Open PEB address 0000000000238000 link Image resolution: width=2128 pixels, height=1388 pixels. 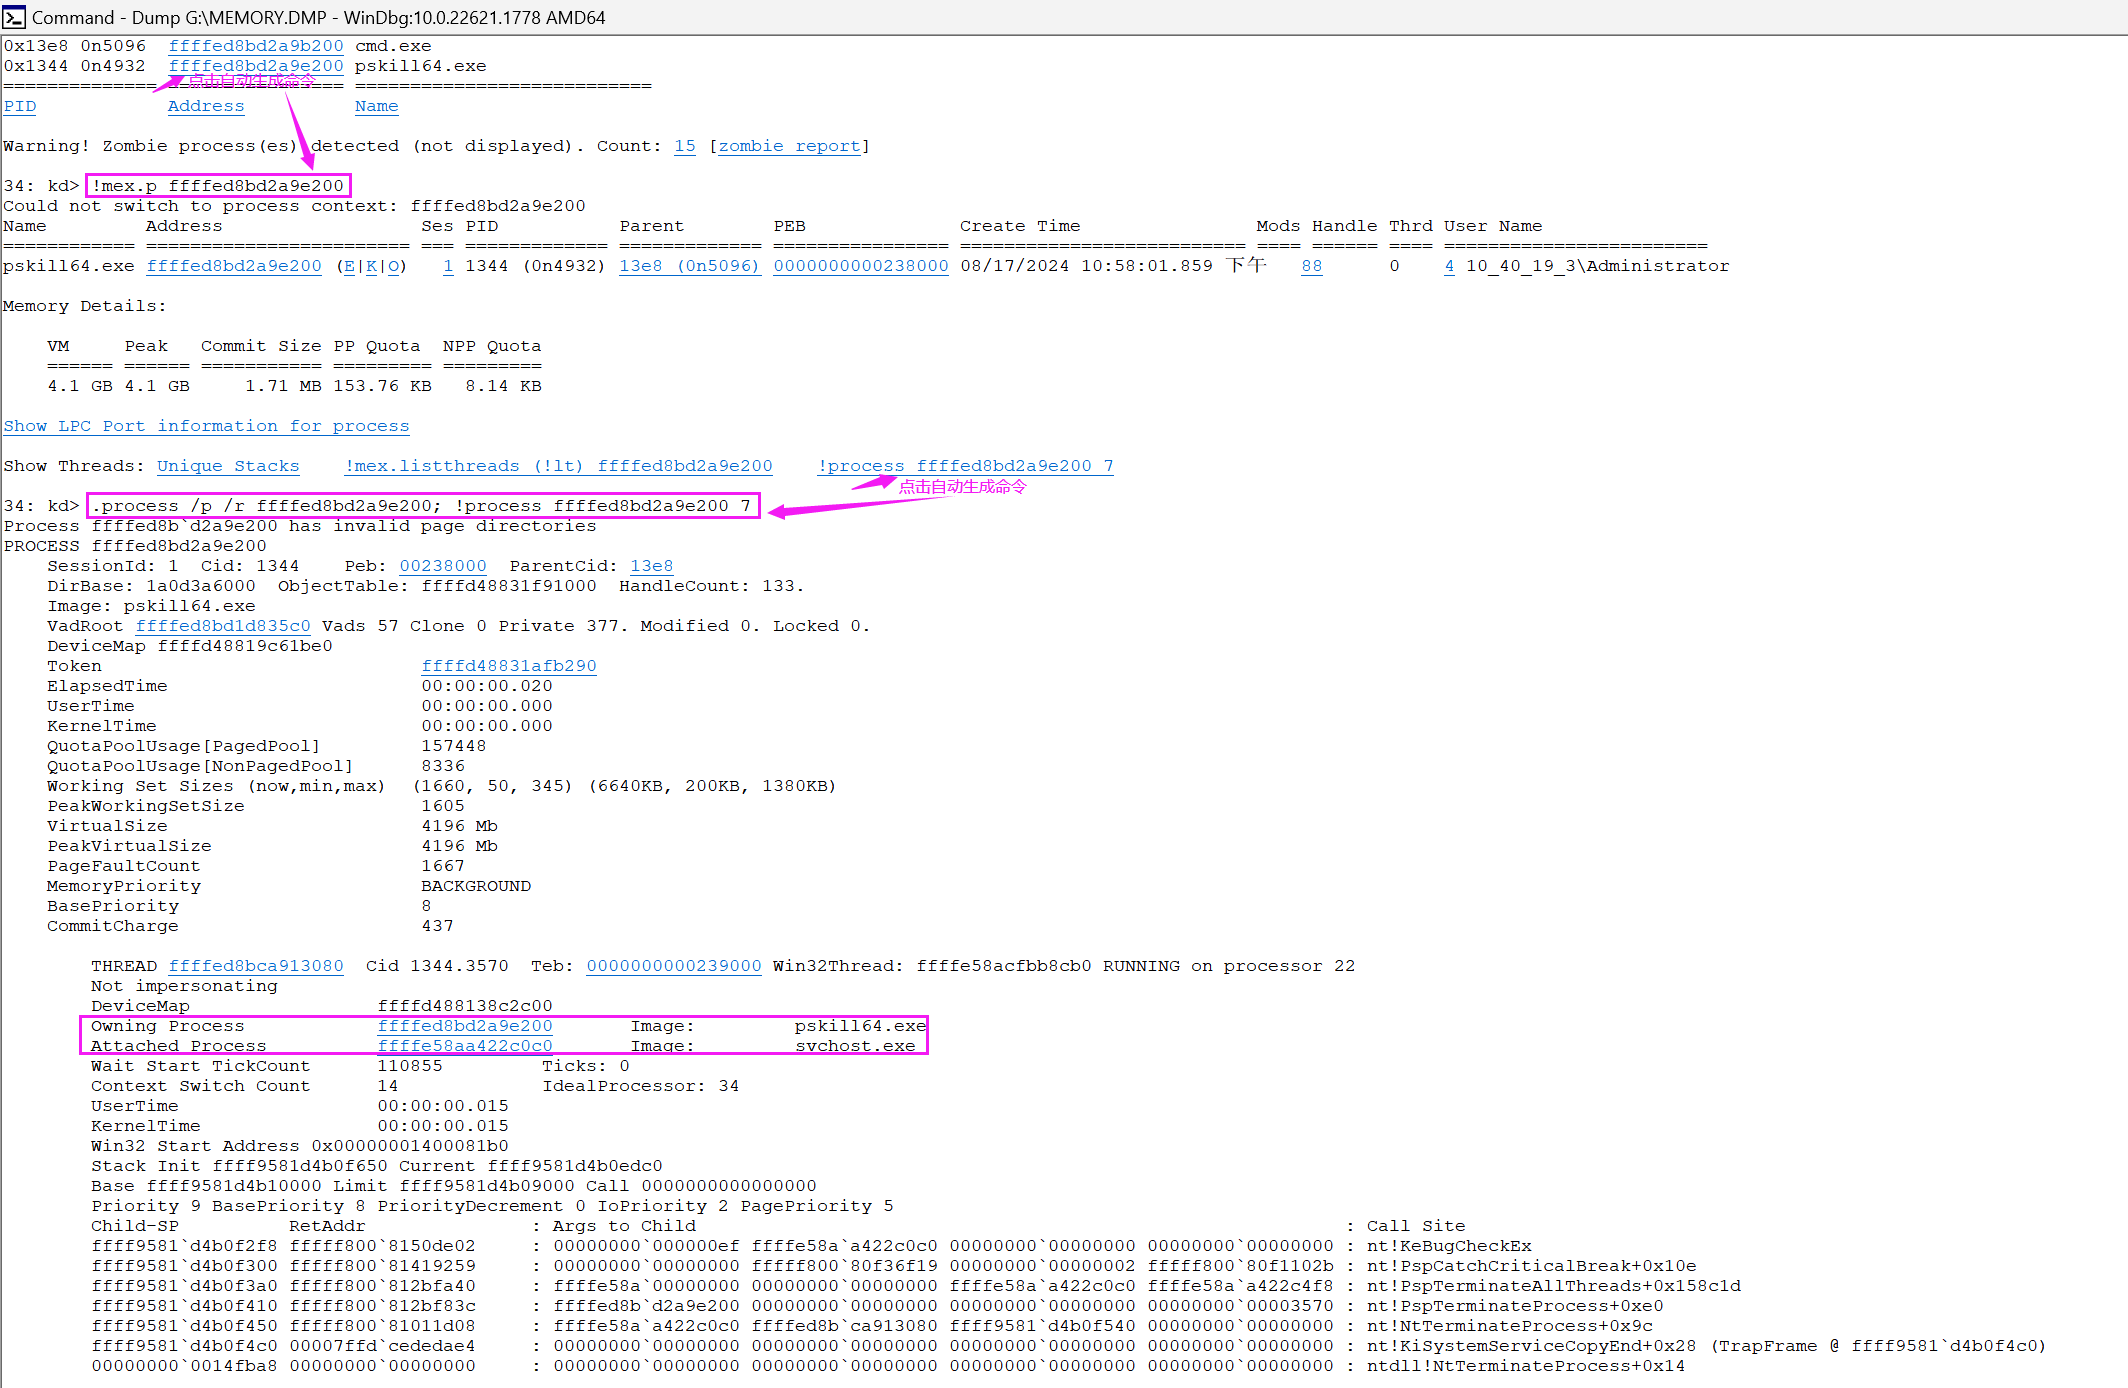coord(860,266)
